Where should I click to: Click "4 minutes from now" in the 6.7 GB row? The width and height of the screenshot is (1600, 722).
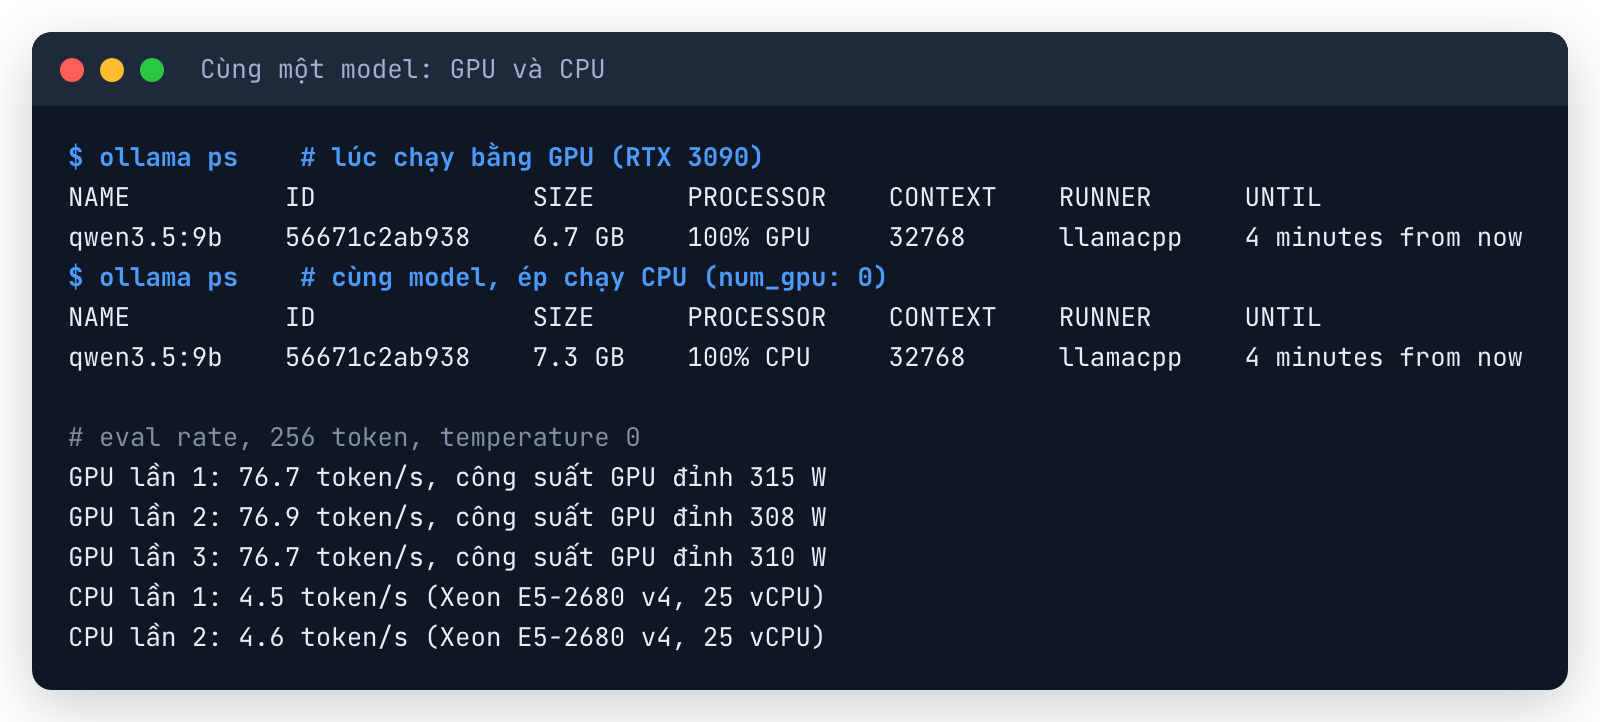[x=1384, y=237]
